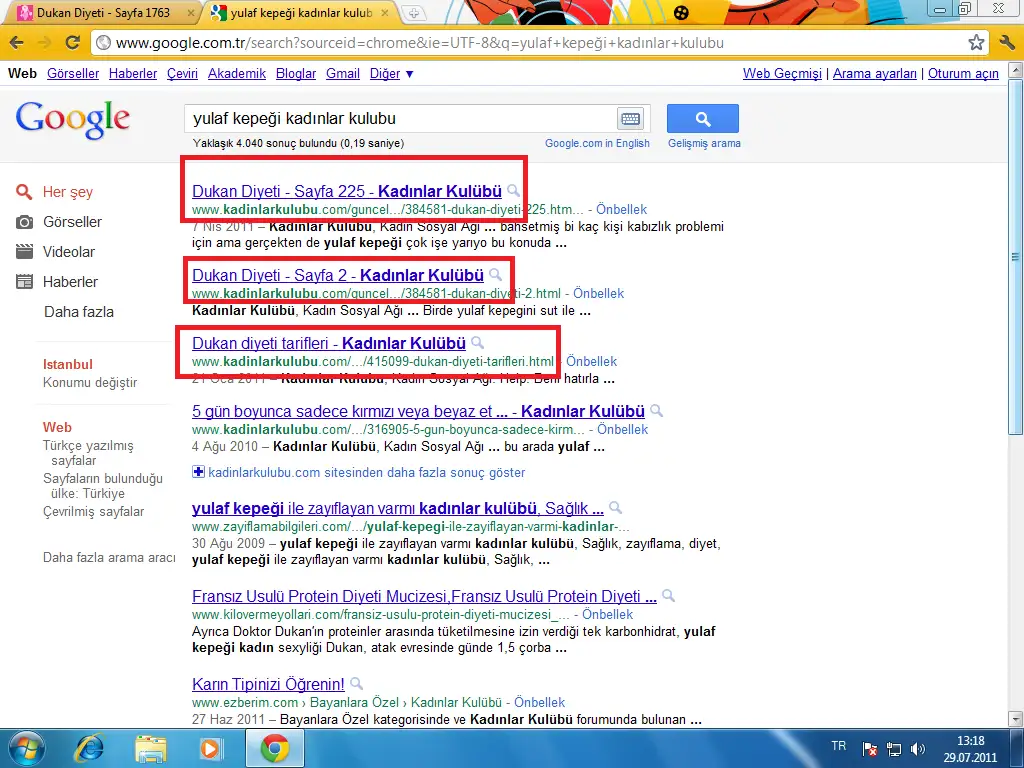1024x768 pixels.
Task: Preview the yulaf kepeği ile zayıflayan result magnifier
Action: 615,507
